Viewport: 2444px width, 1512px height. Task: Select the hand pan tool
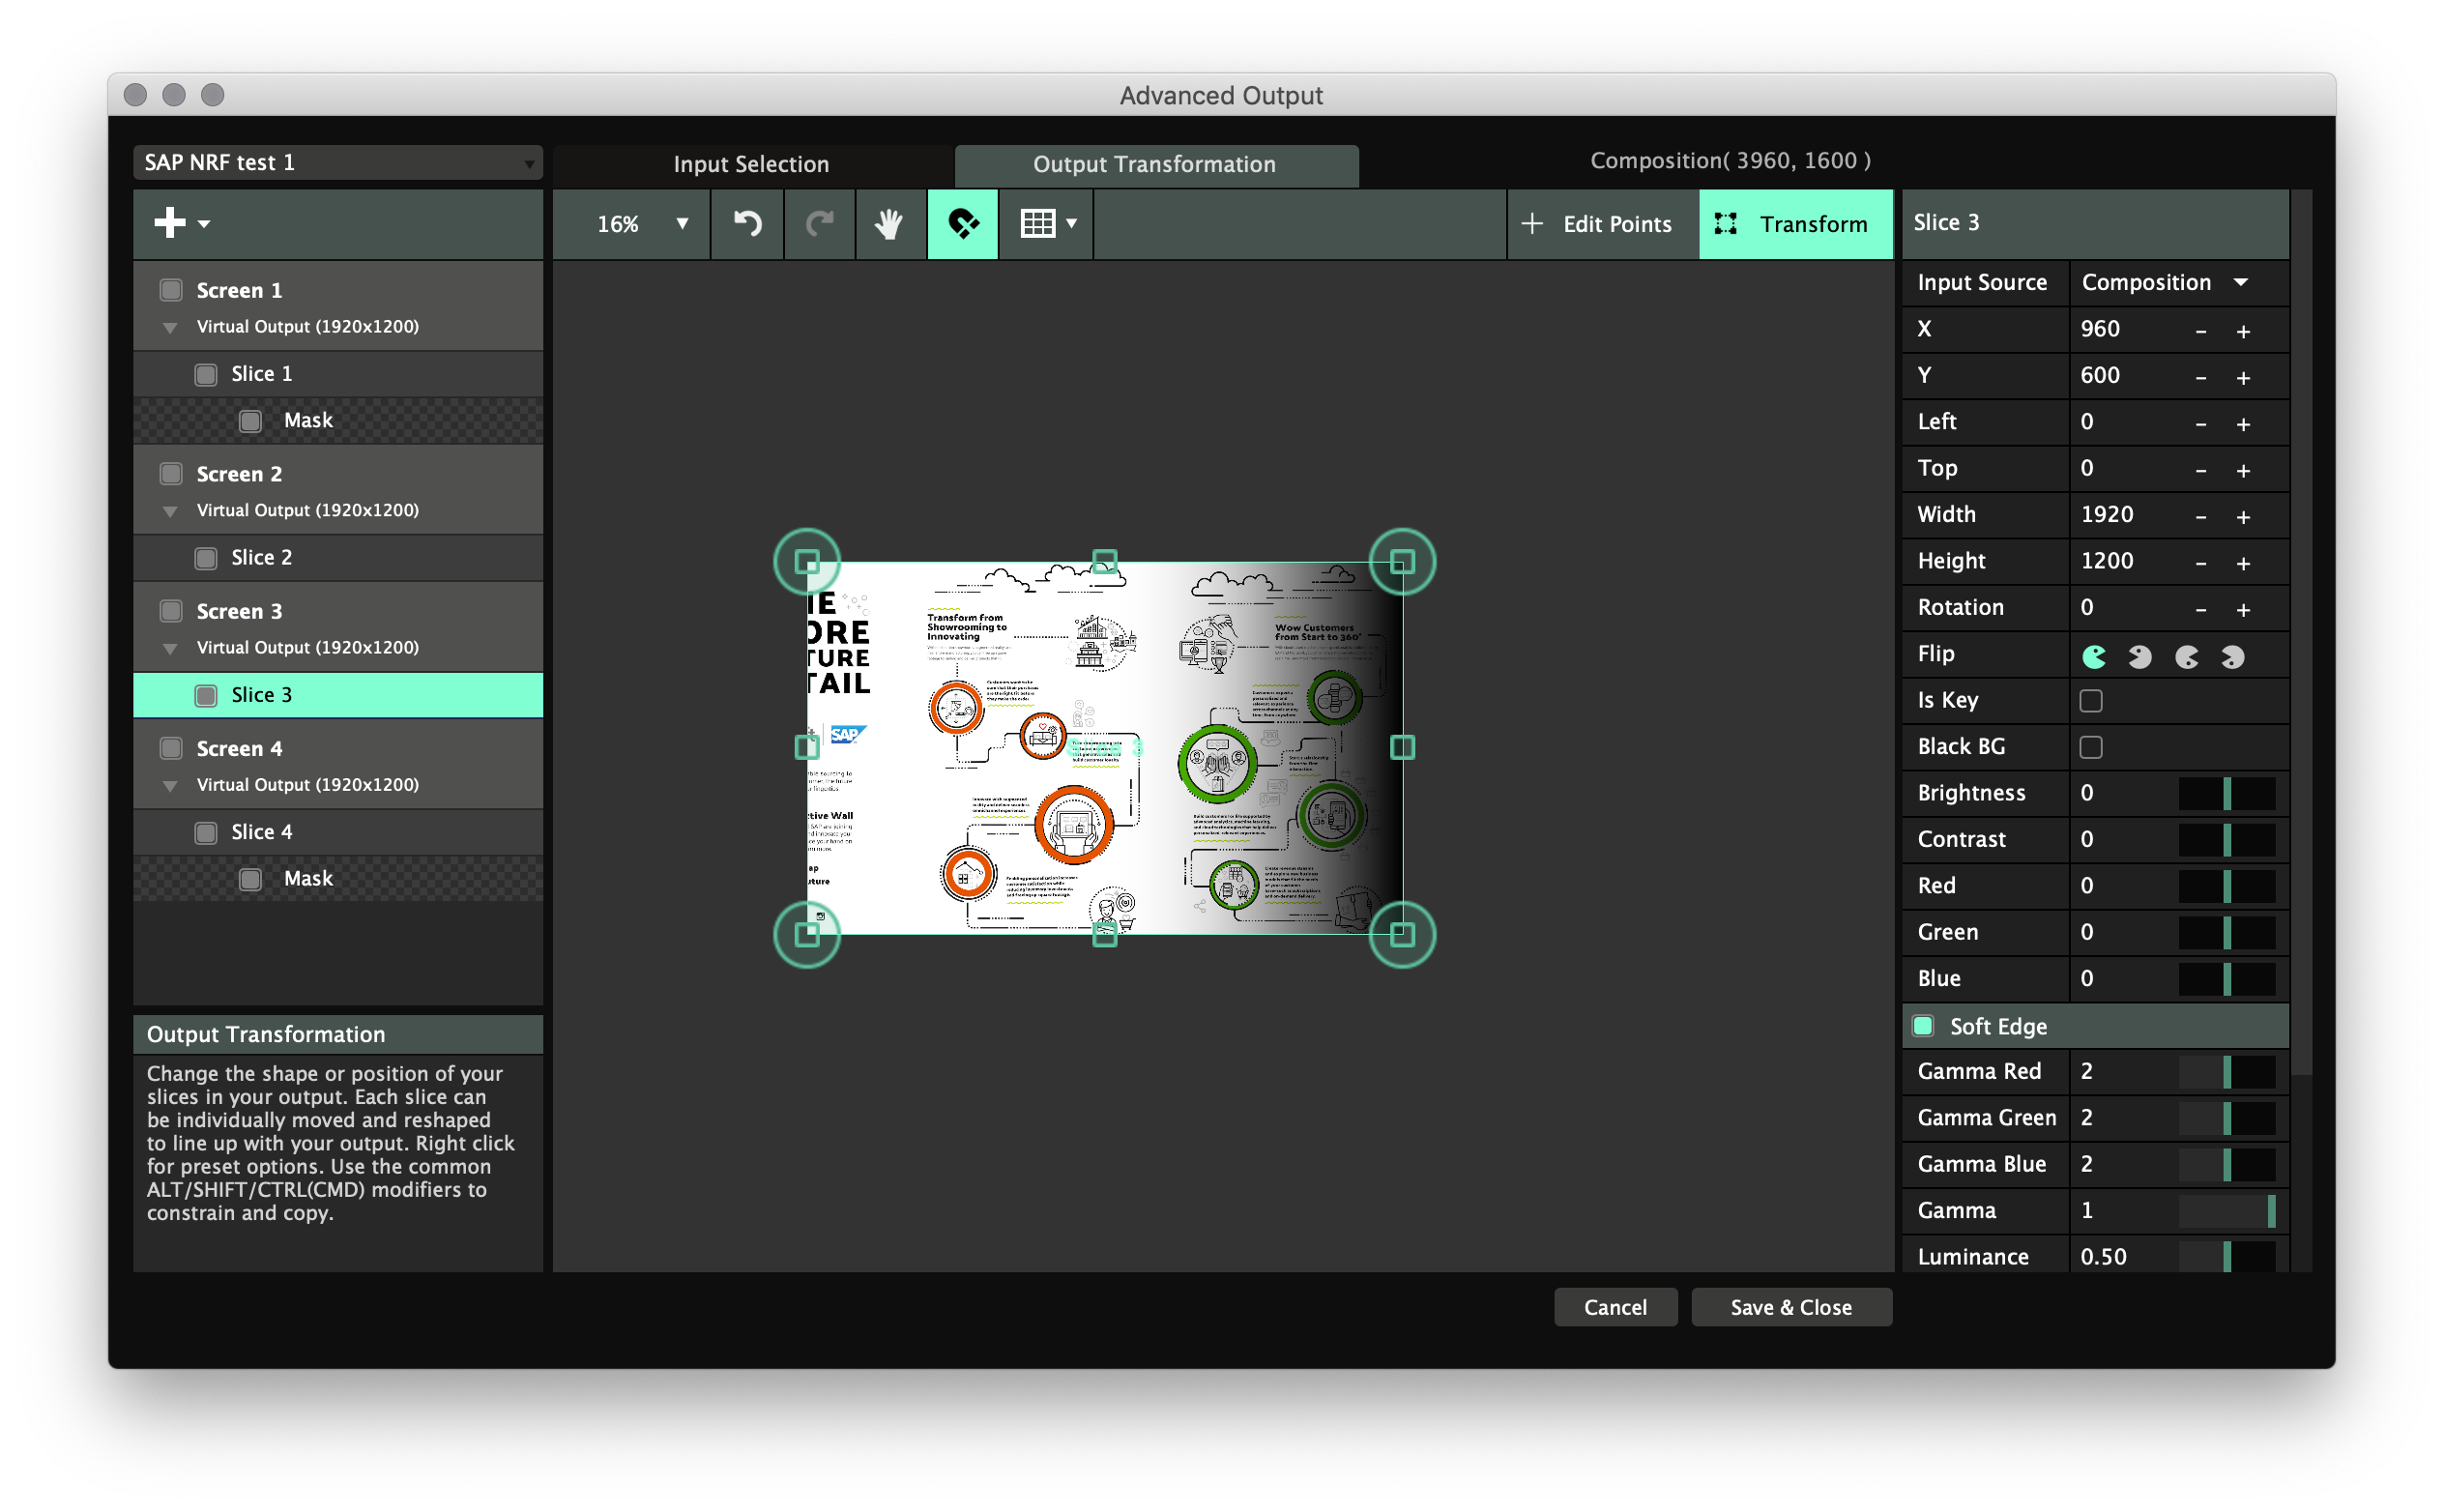point(889,223)
